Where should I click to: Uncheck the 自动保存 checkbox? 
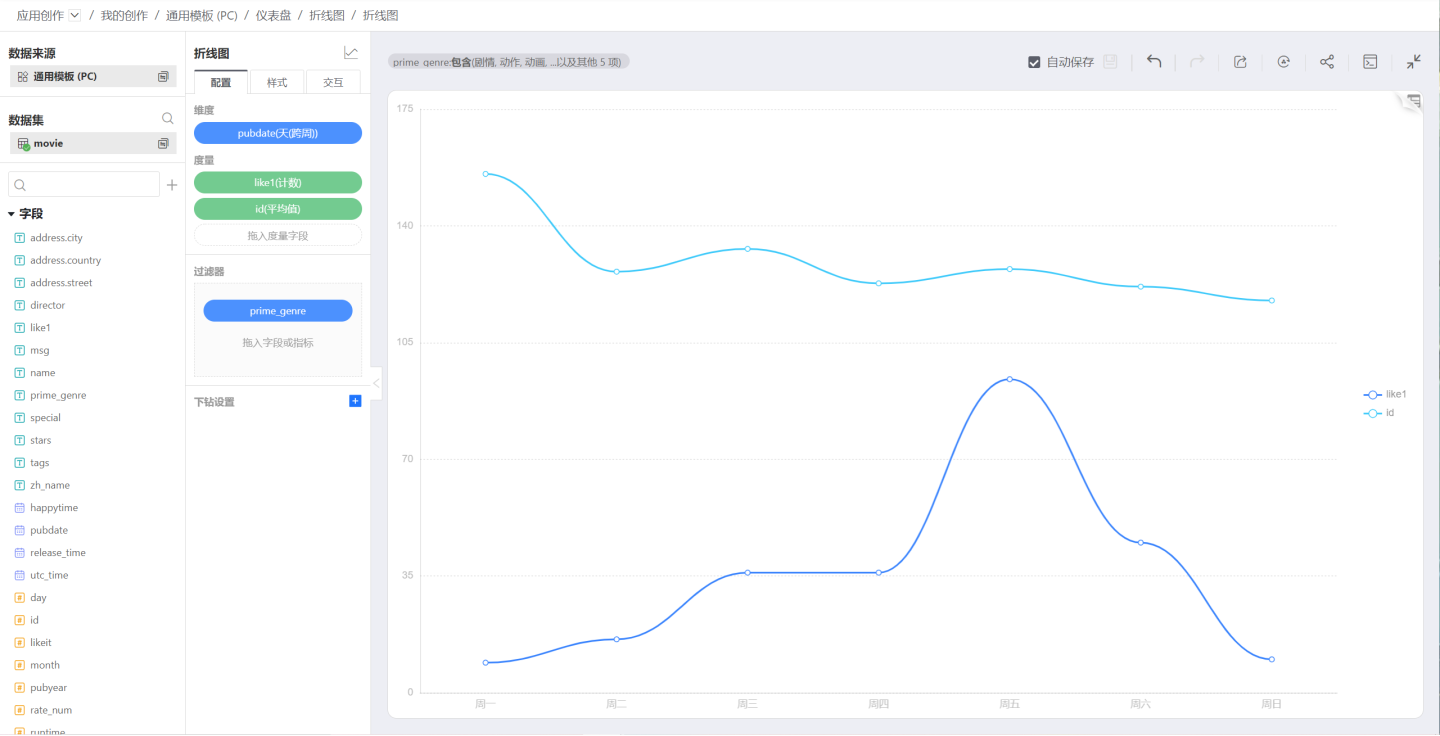coord(1035,62)
